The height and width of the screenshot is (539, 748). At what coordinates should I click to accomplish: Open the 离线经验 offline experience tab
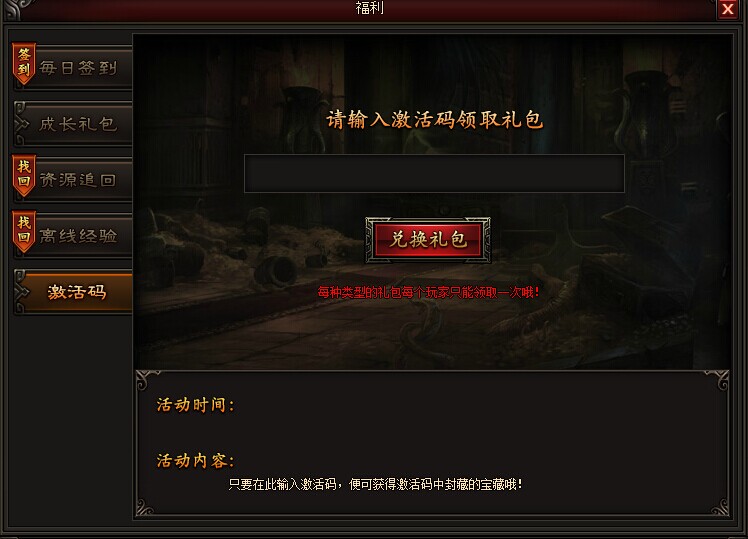(x=73, y=235)
